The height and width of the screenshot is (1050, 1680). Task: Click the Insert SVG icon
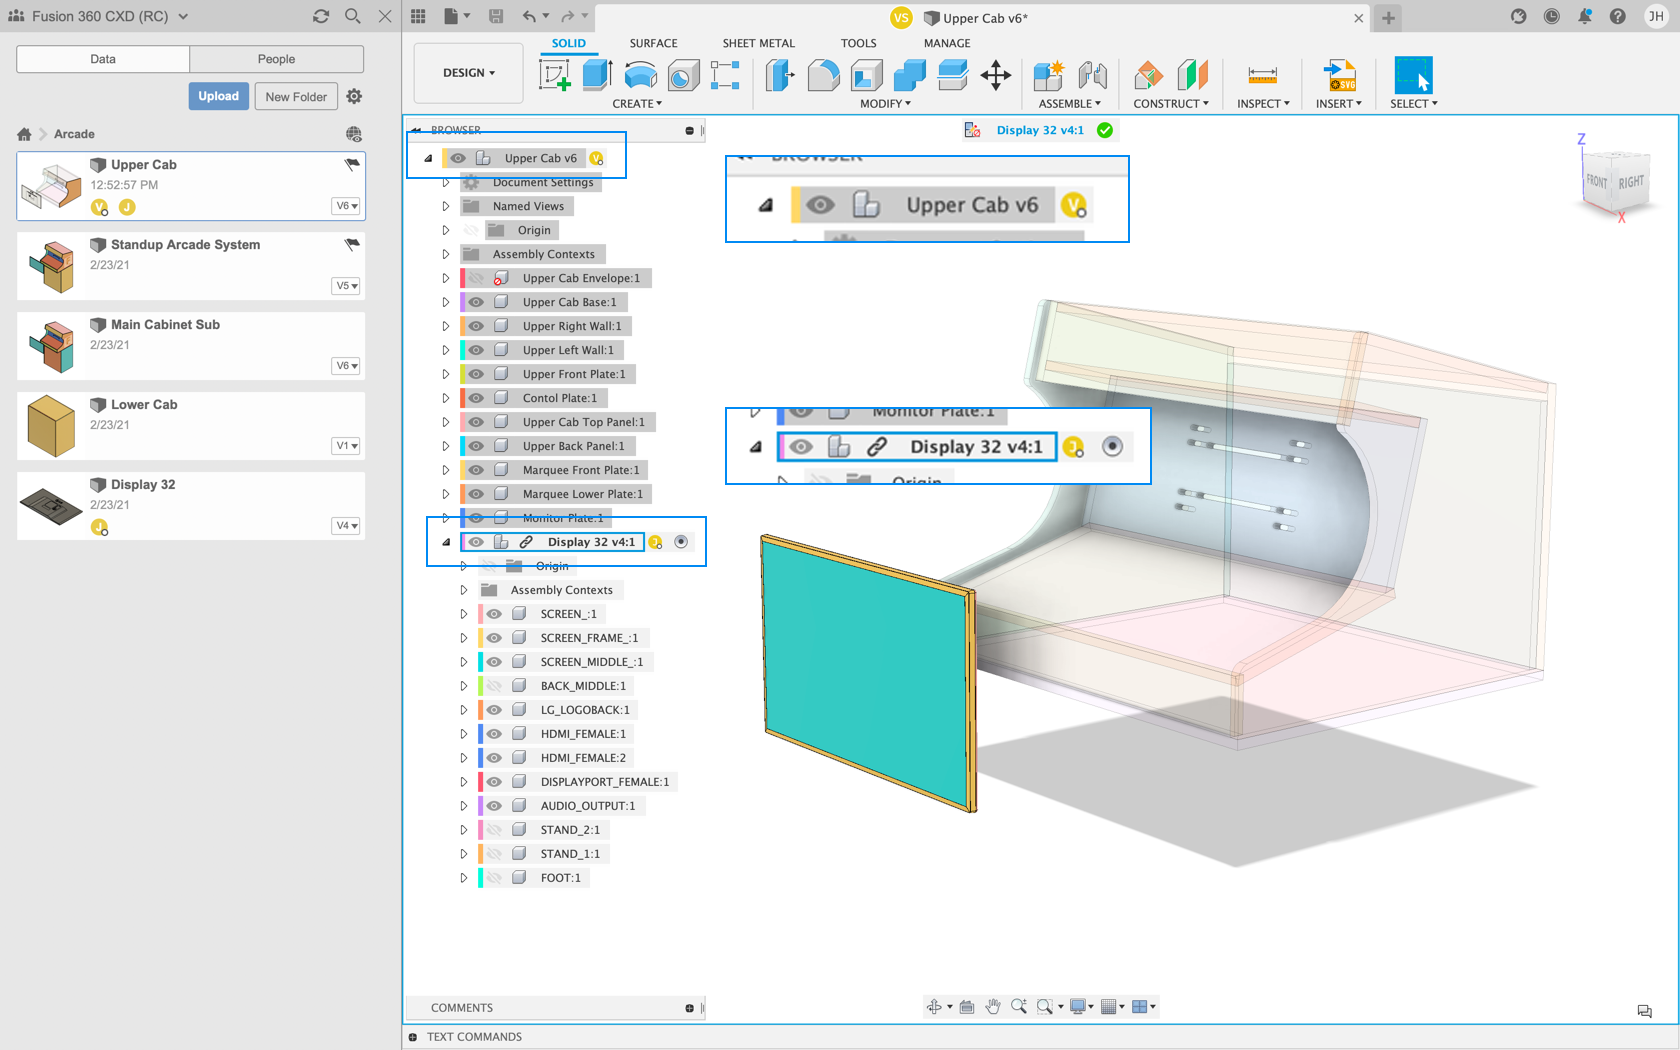click(x=1339, y=75)
